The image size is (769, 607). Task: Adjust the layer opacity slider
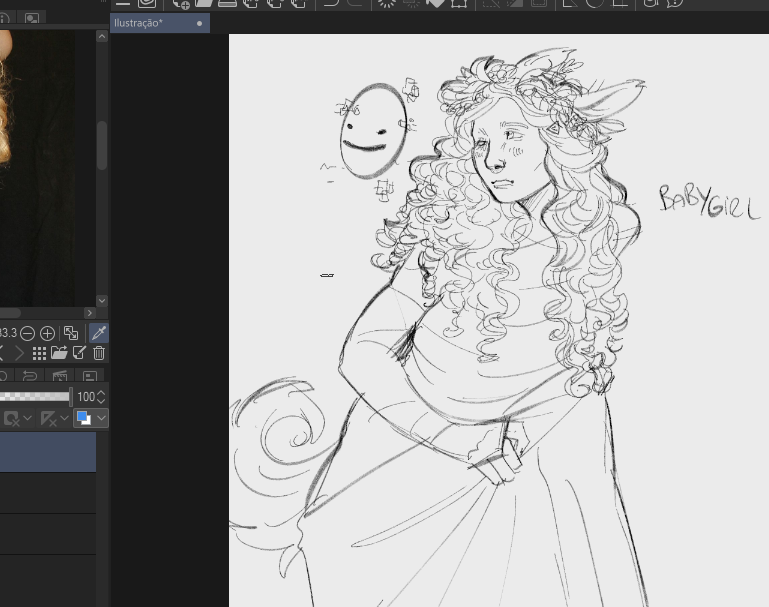34,397
